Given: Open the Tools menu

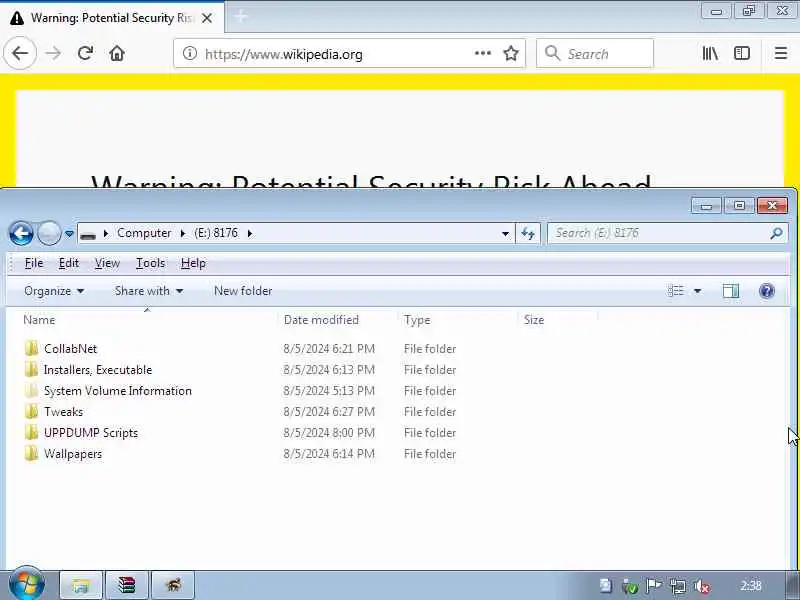Looking at the screenshot, I should pos(150,263).
